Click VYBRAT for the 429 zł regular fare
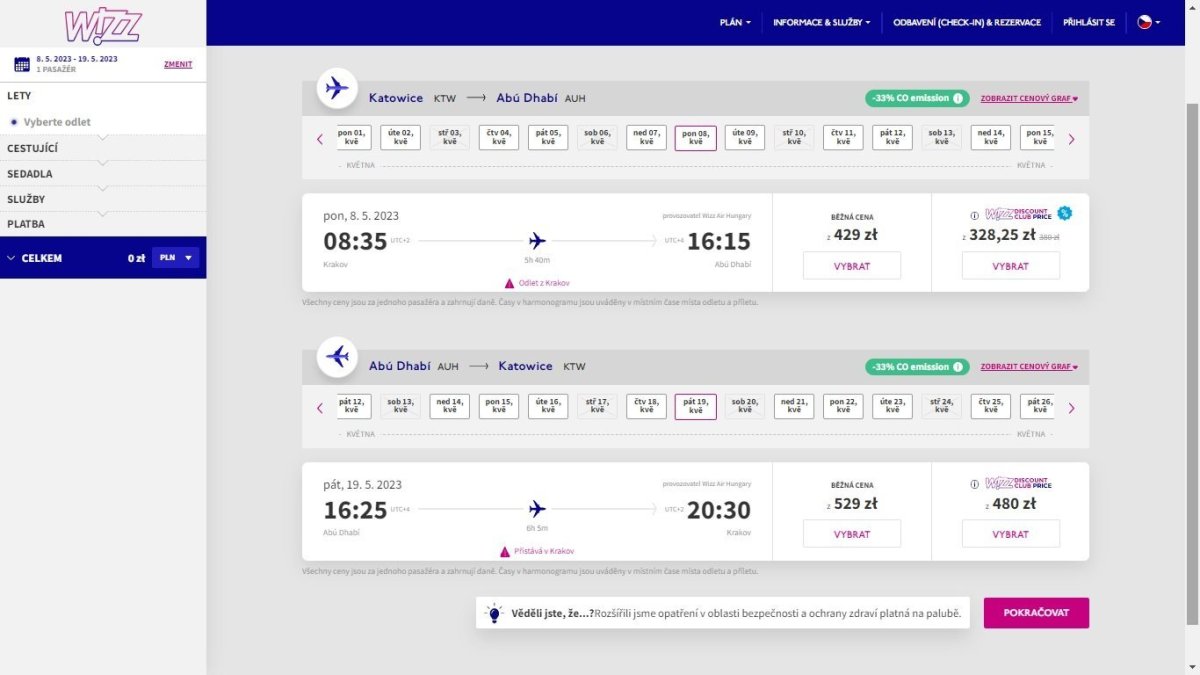 point(851,266)
